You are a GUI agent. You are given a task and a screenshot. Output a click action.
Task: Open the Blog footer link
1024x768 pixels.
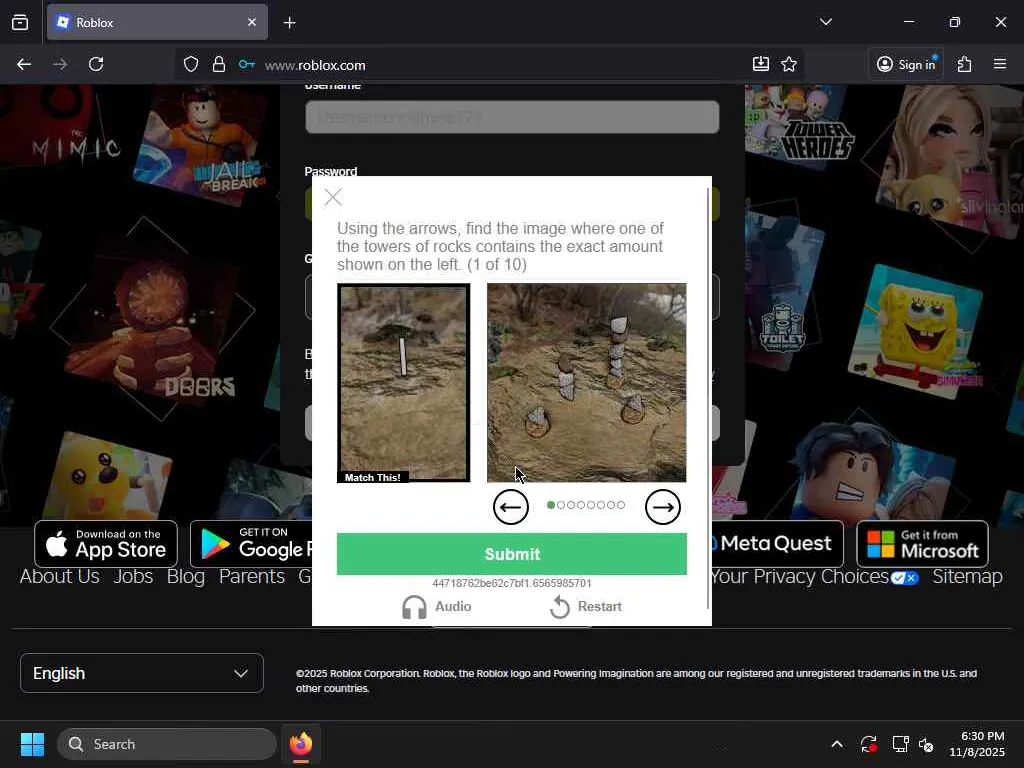pos(185,577)
